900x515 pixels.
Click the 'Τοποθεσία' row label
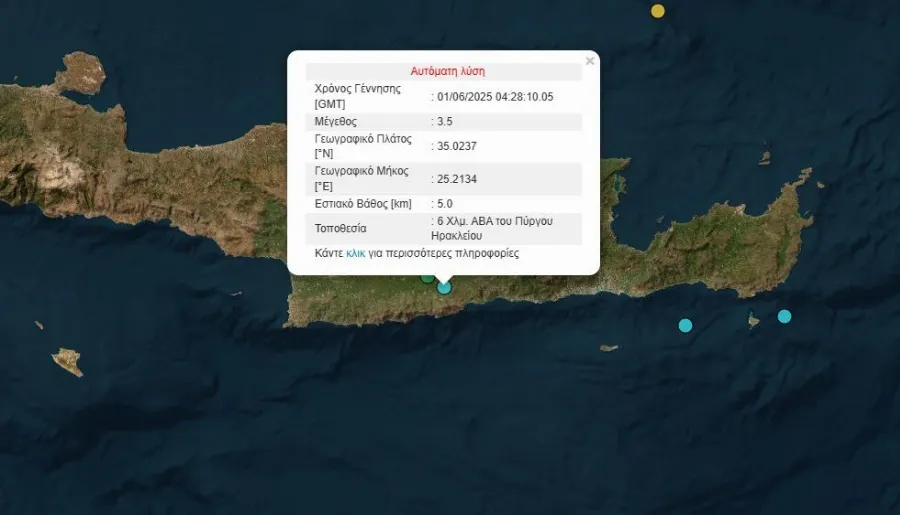click(340, 228)
